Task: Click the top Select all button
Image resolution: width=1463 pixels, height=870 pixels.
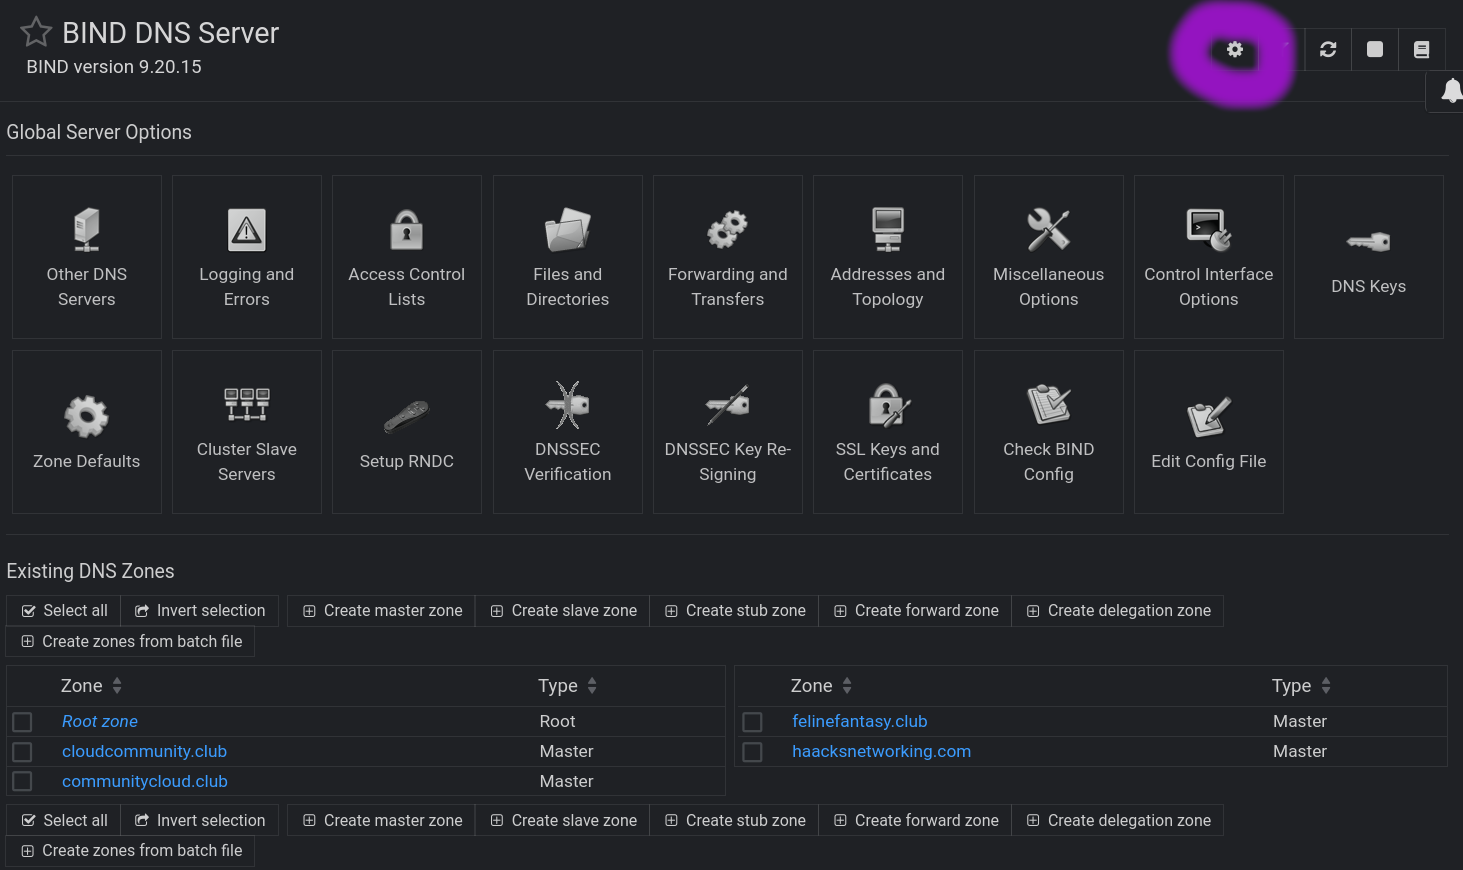Action: 64,611
